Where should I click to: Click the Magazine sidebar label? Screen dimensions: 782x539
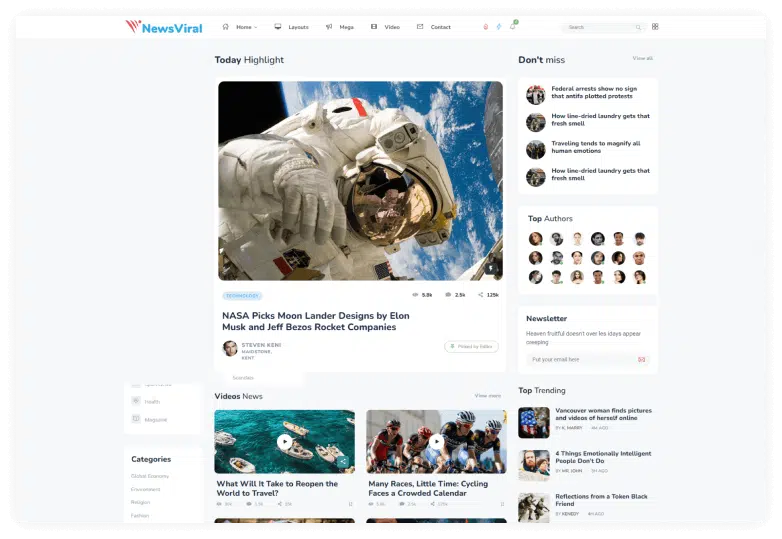pyautogui.click(x=156, y=420)
